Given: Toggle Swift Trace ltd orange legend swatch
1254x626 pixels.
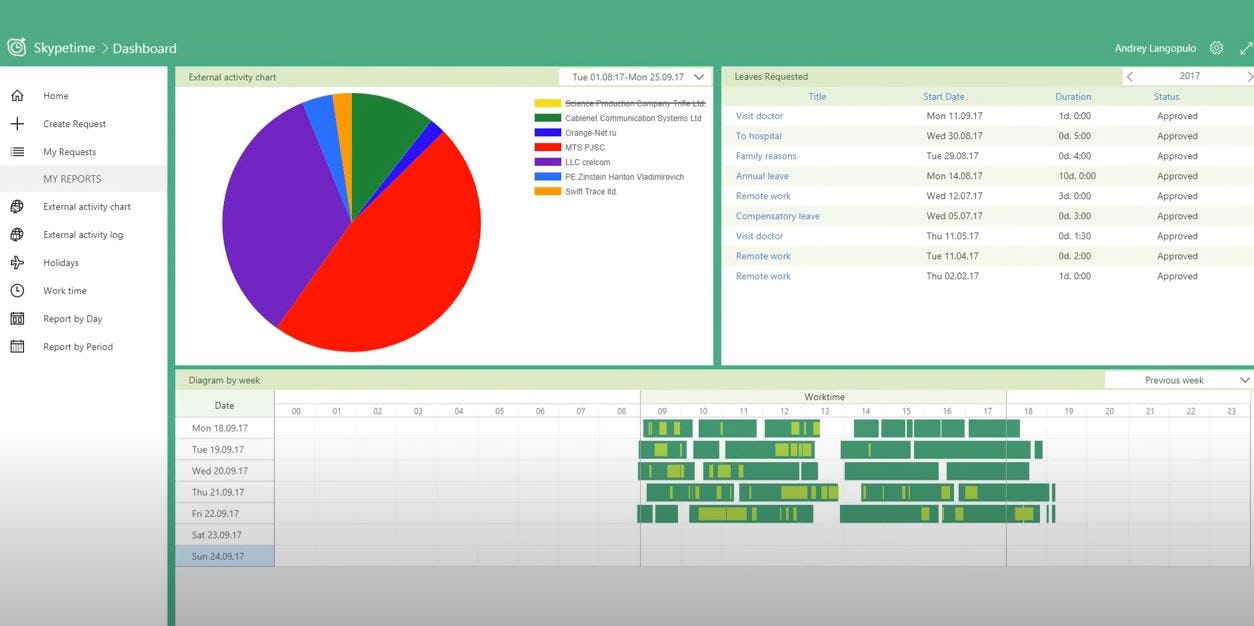Looking at the screenshot, I should click(x=547, y=191).
